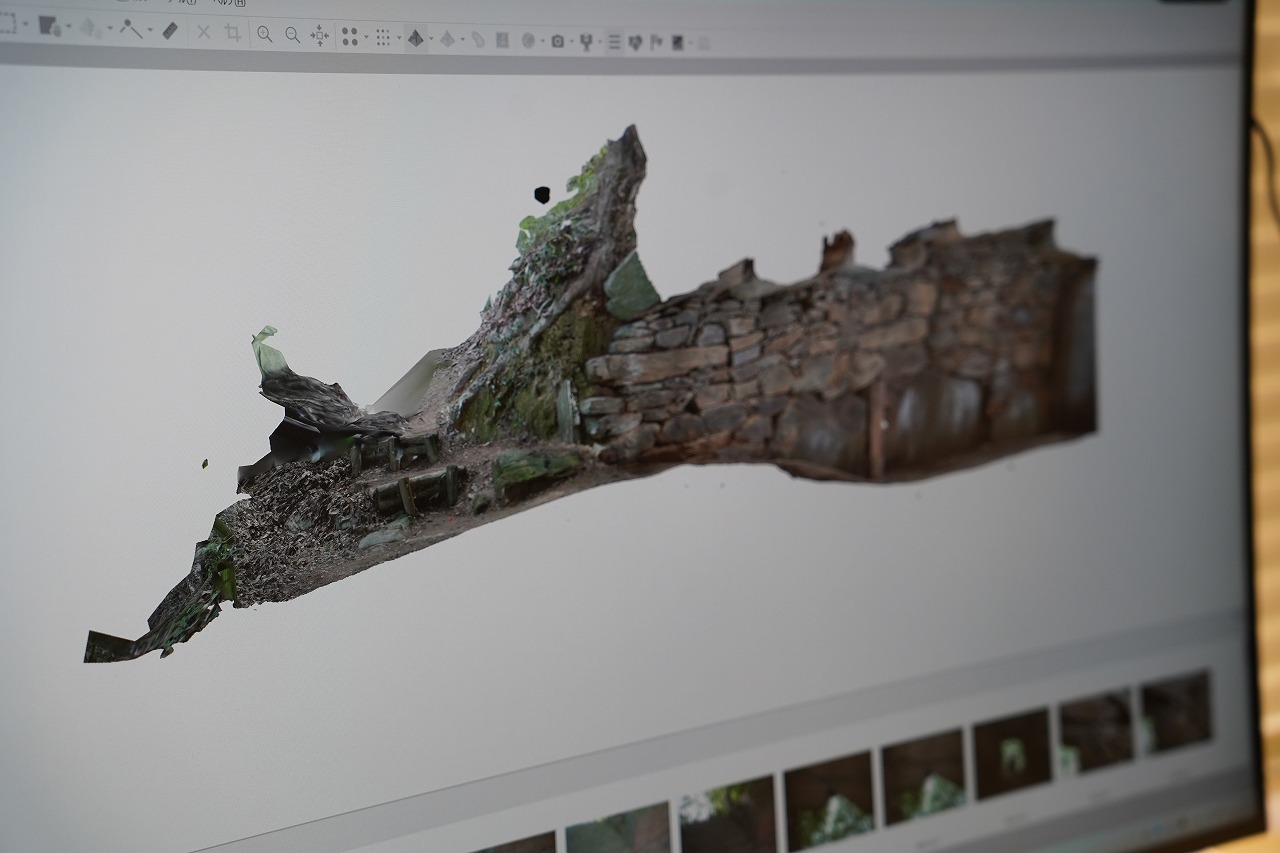Expand the Draw Polyline dropdown arrow
The image size is (1280, 853).
coord(150,30)
